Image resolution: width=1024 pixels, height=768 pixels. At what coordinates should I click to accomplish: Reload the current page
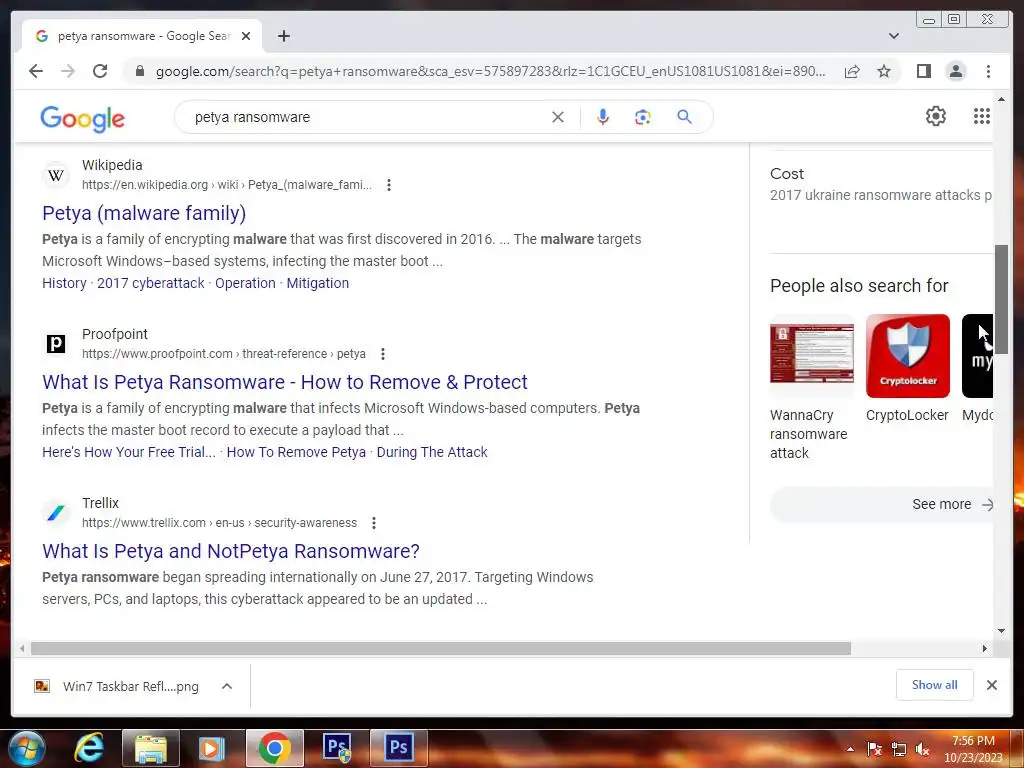click(x=100, y=71)
